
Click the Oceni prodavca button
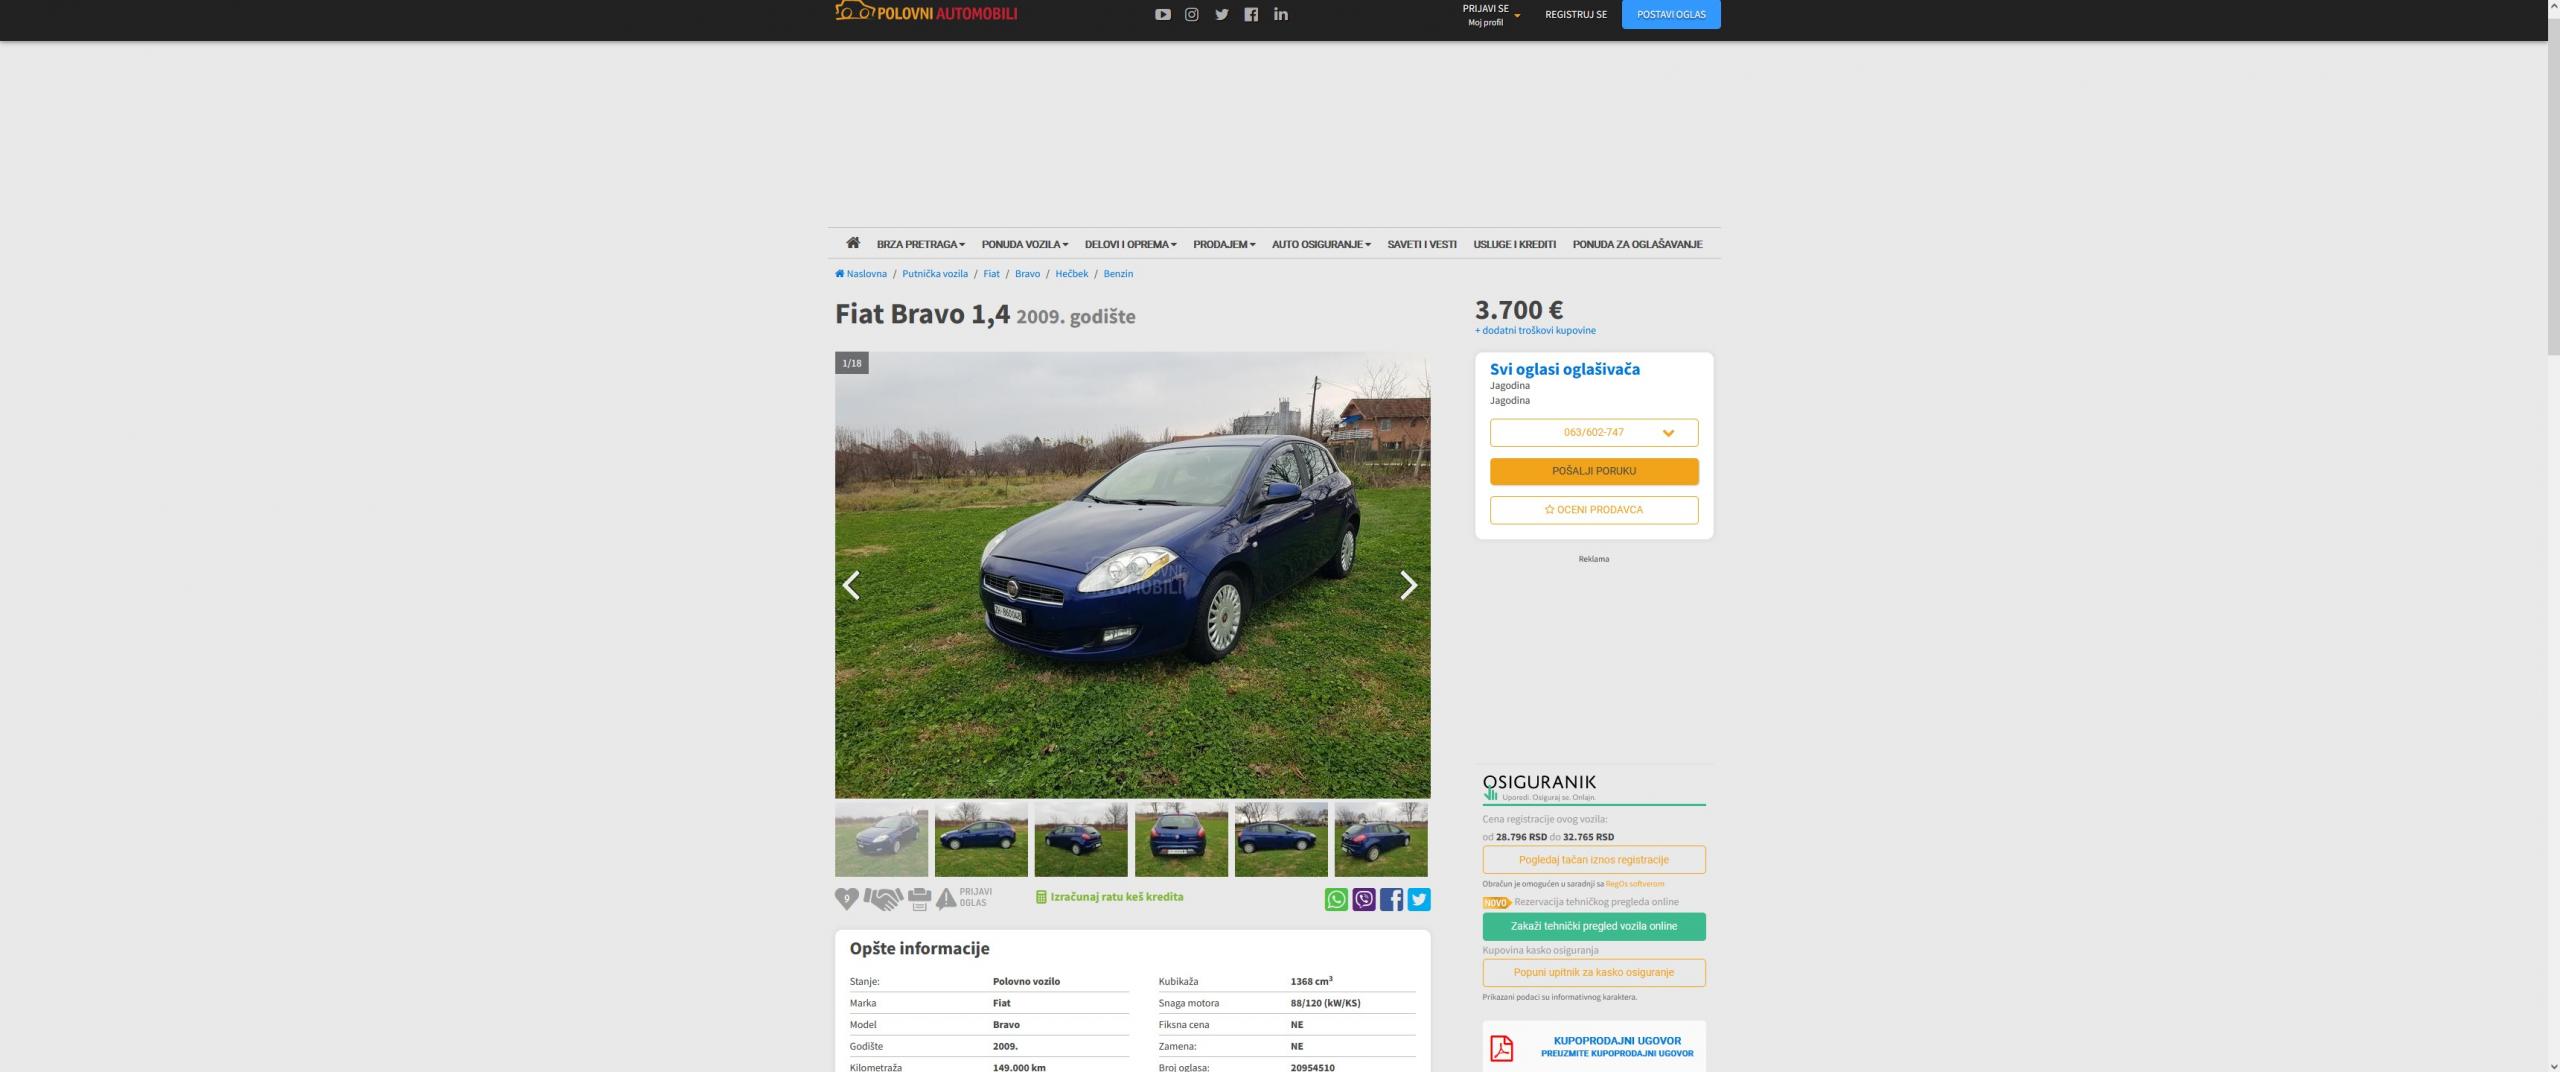1594,510
